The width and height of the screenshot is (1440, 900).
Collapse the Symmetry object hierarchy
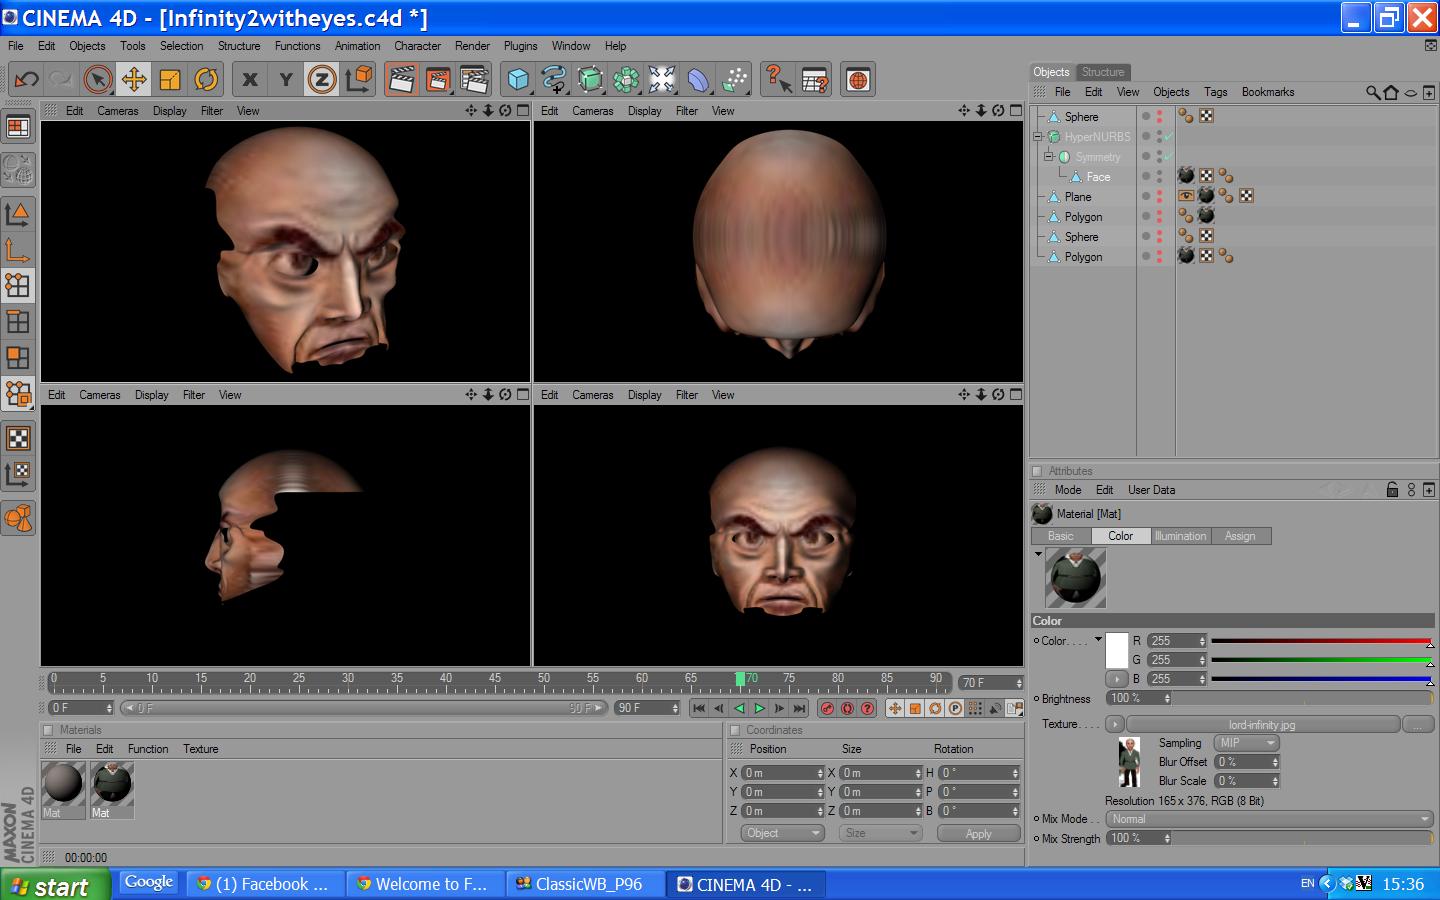click(1049, 157)
